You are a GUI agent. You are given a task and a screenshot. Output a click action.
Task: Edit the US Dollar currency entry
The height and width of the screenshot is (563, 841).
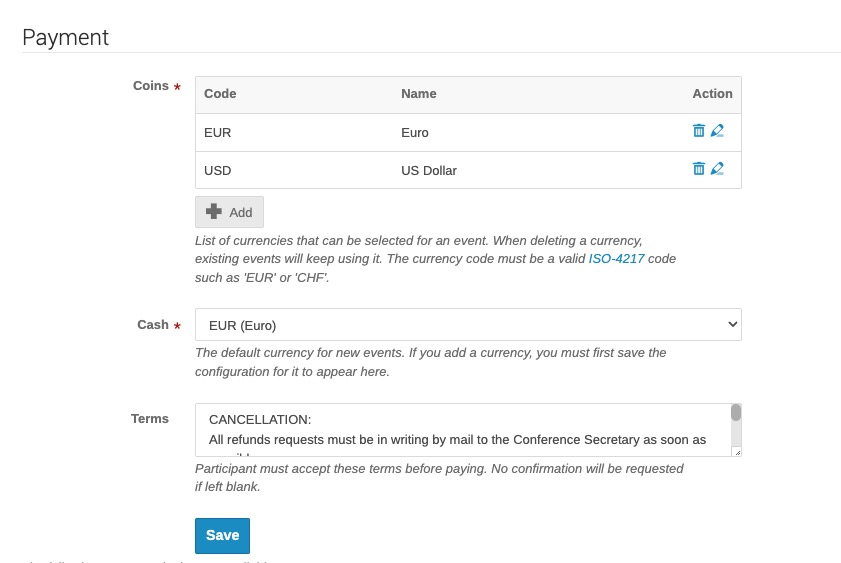pyautogui.click(x=717, y=169)
